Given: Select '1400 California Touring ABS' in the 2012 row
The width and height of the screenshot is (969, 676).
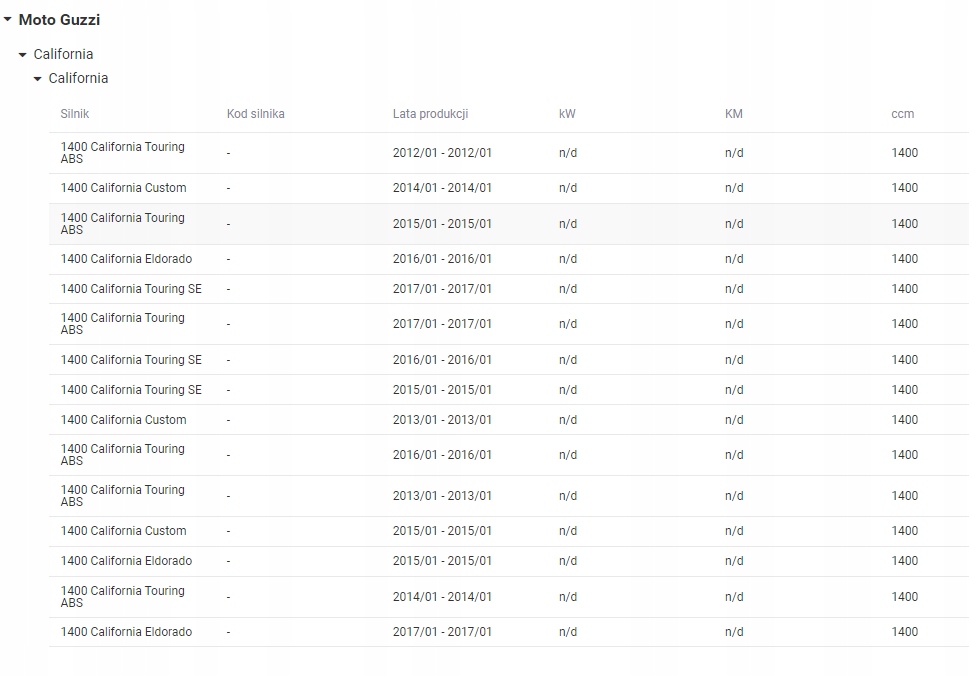Looking at the screenshot, I should [x=122, y=153].
